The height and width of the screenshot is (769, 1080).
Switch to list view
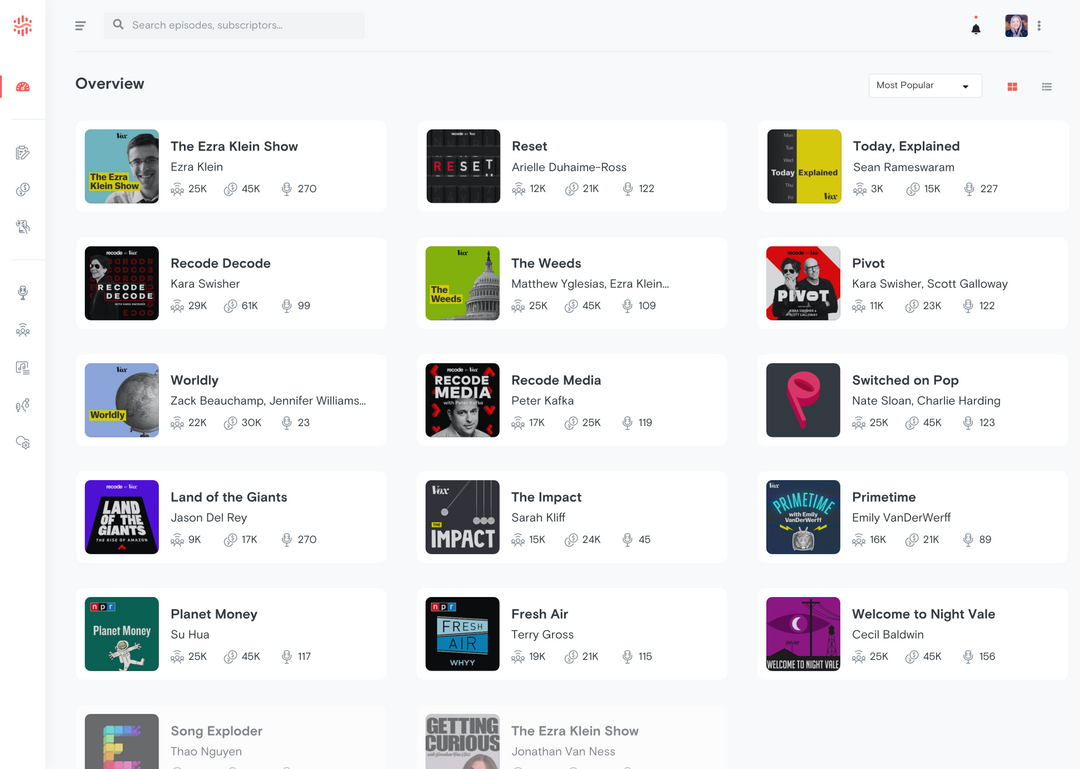pyautogui.click(x=1046, y=87)
